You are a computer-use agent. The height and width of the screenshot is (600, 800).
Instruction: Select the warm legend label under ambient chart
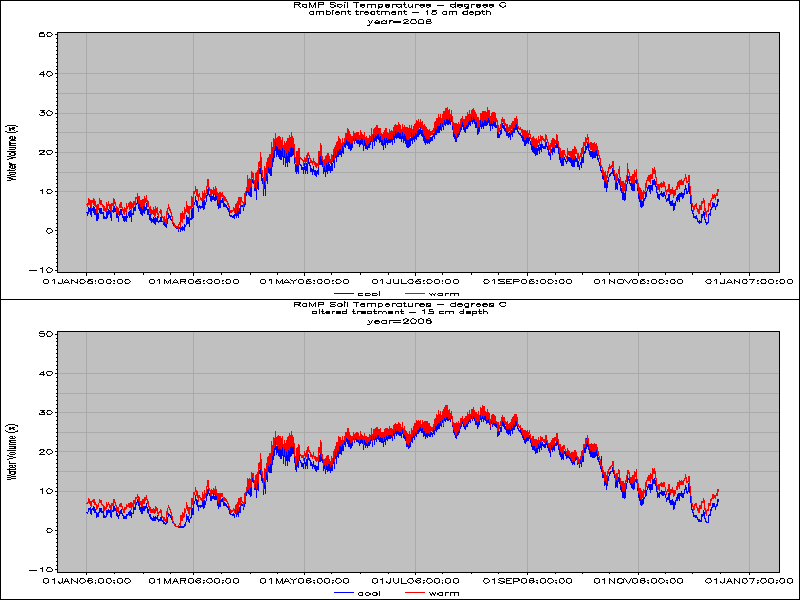point(445,293)
